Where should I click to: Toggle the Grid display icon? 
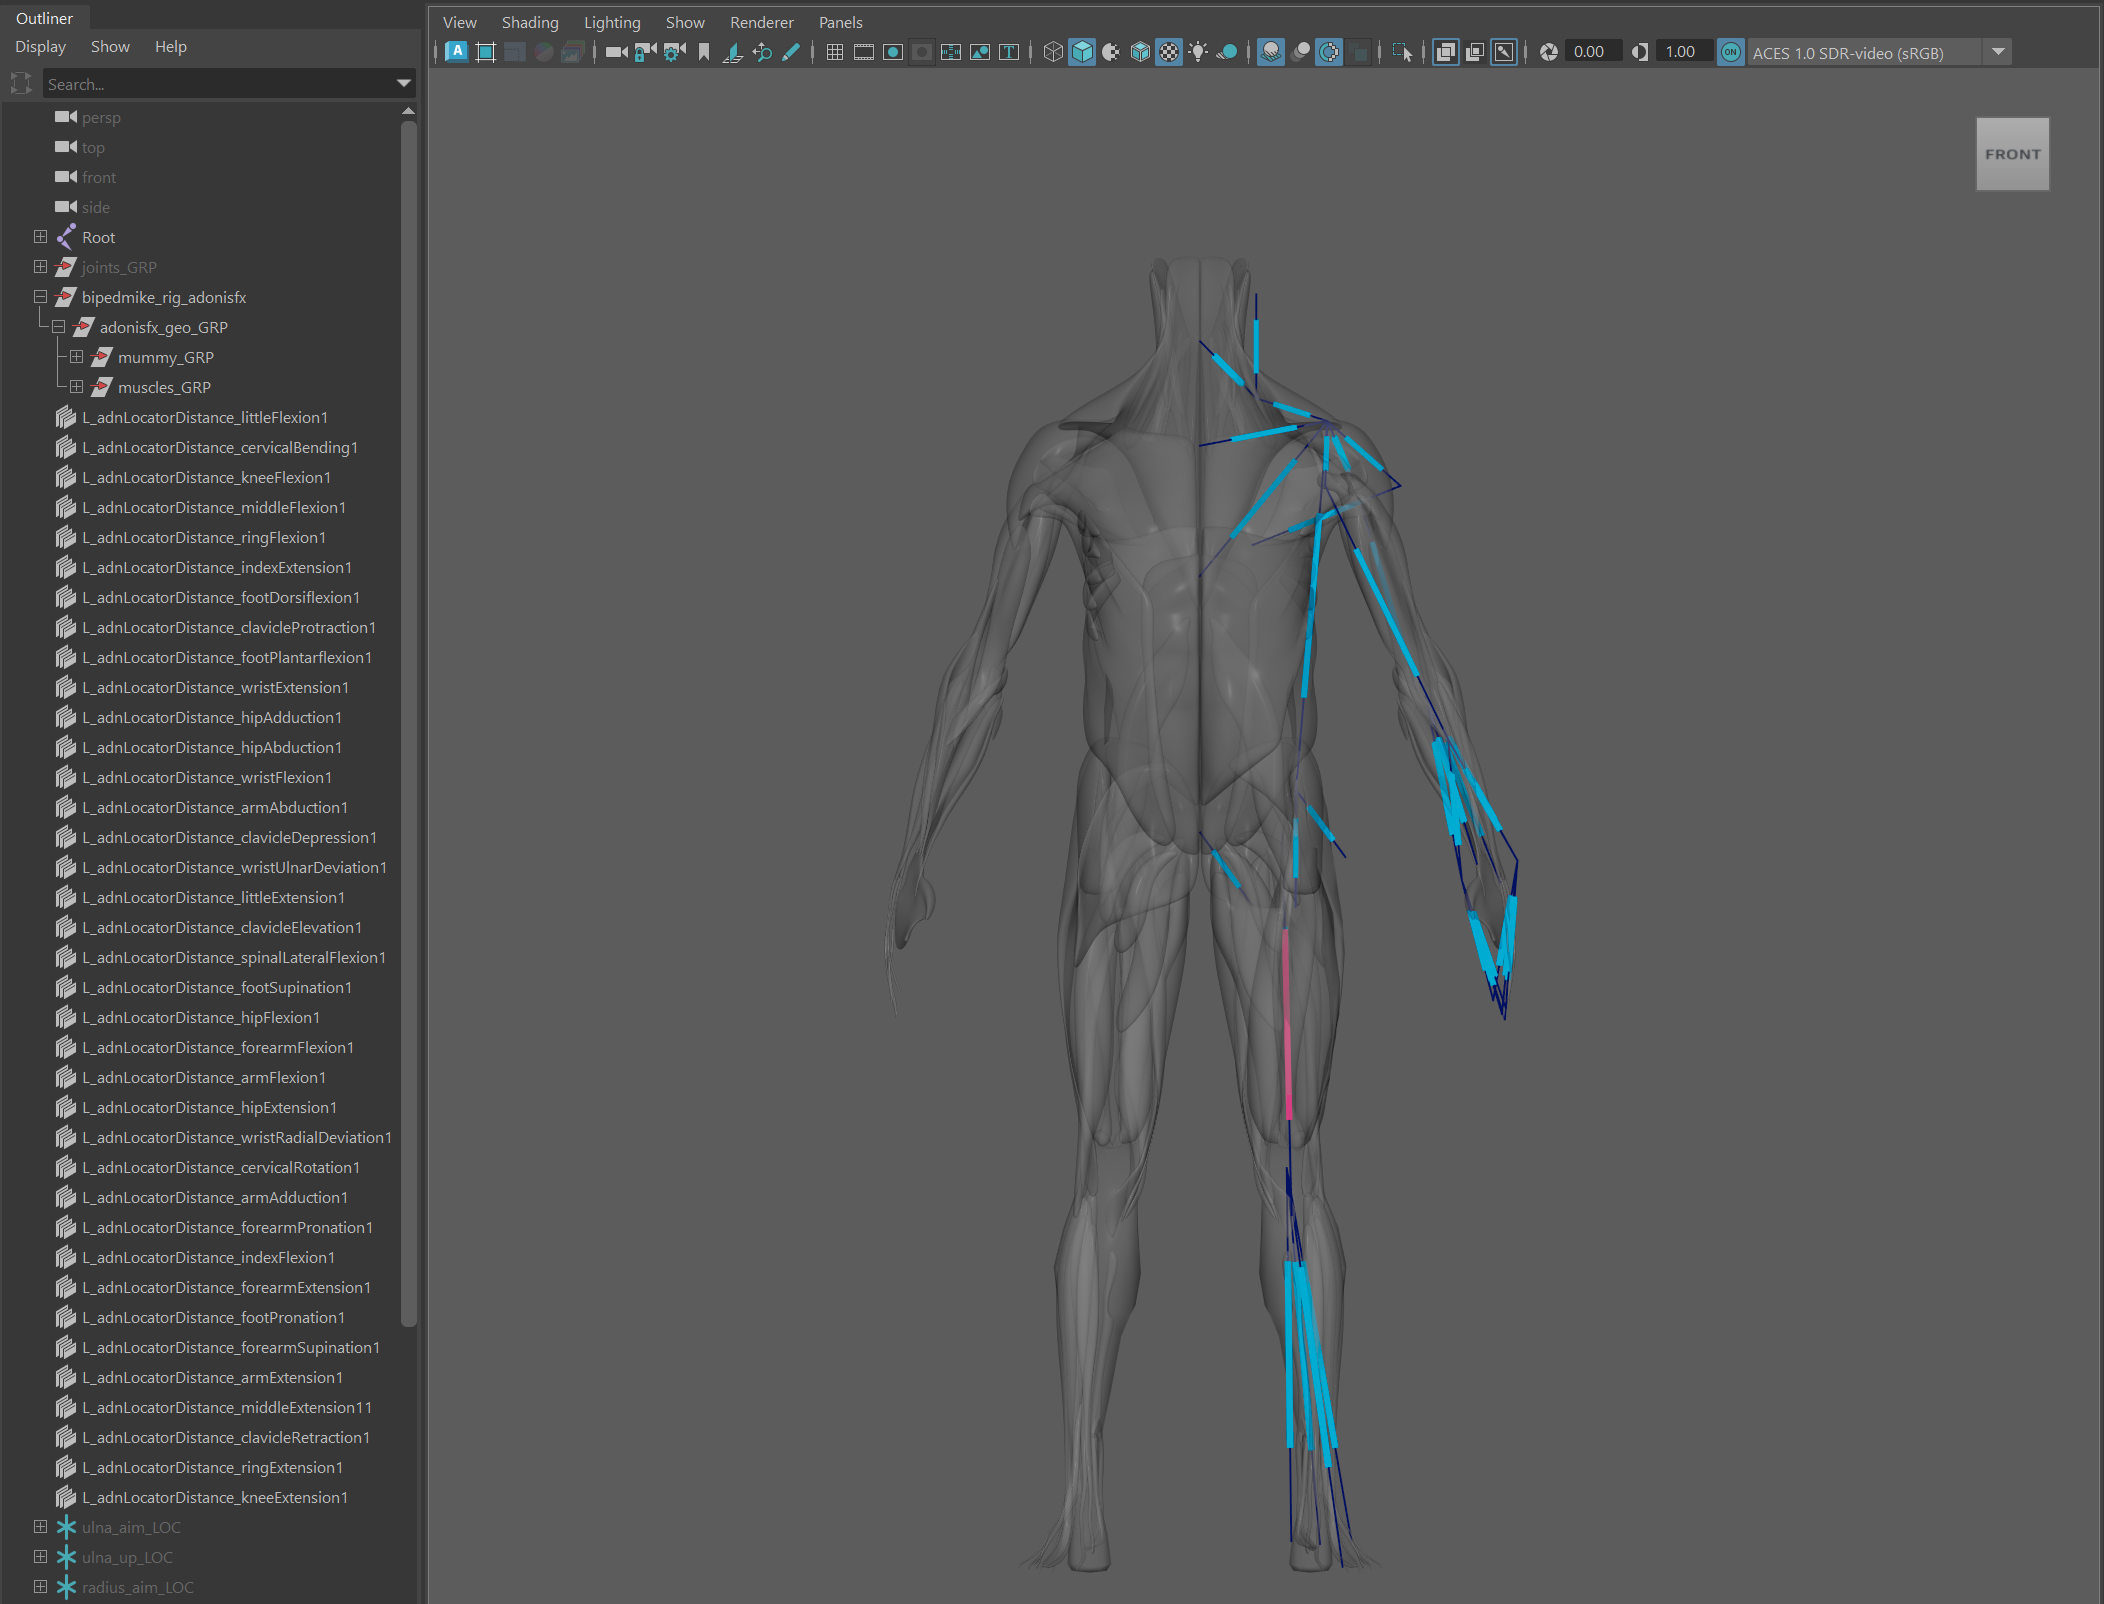(835, 52)
